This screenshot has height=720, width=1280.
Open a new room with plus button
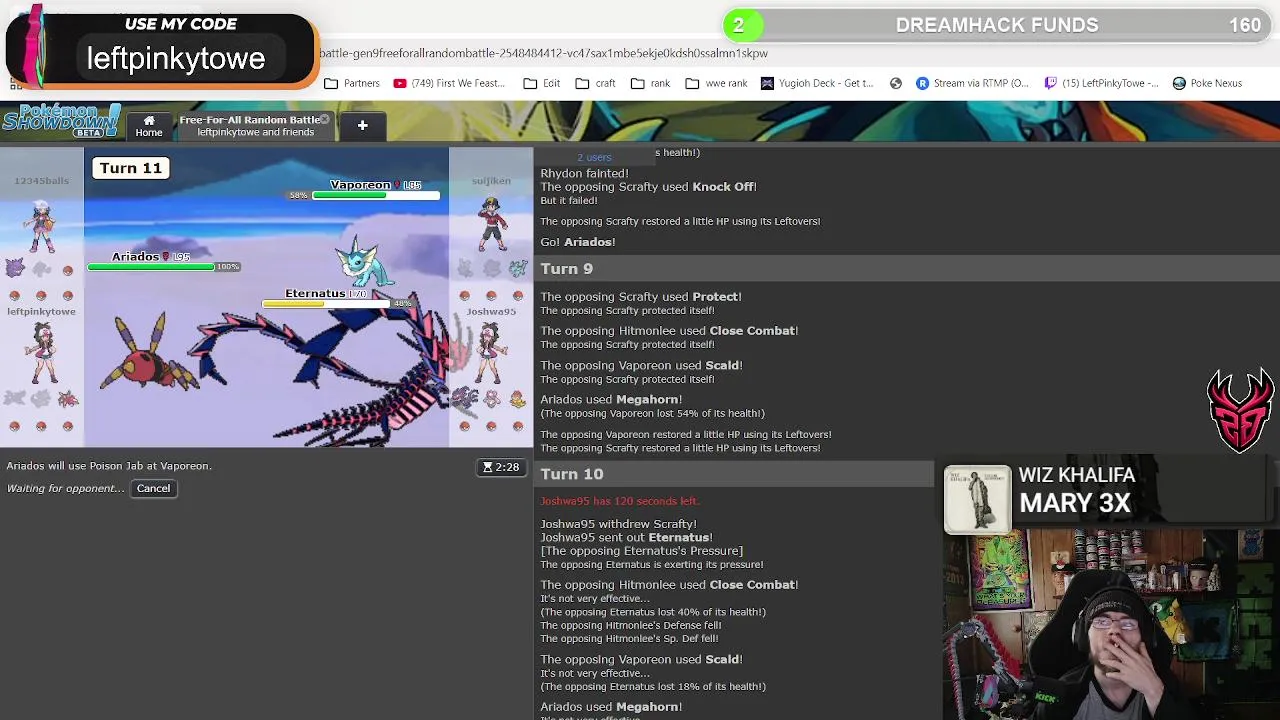point(362,126)
